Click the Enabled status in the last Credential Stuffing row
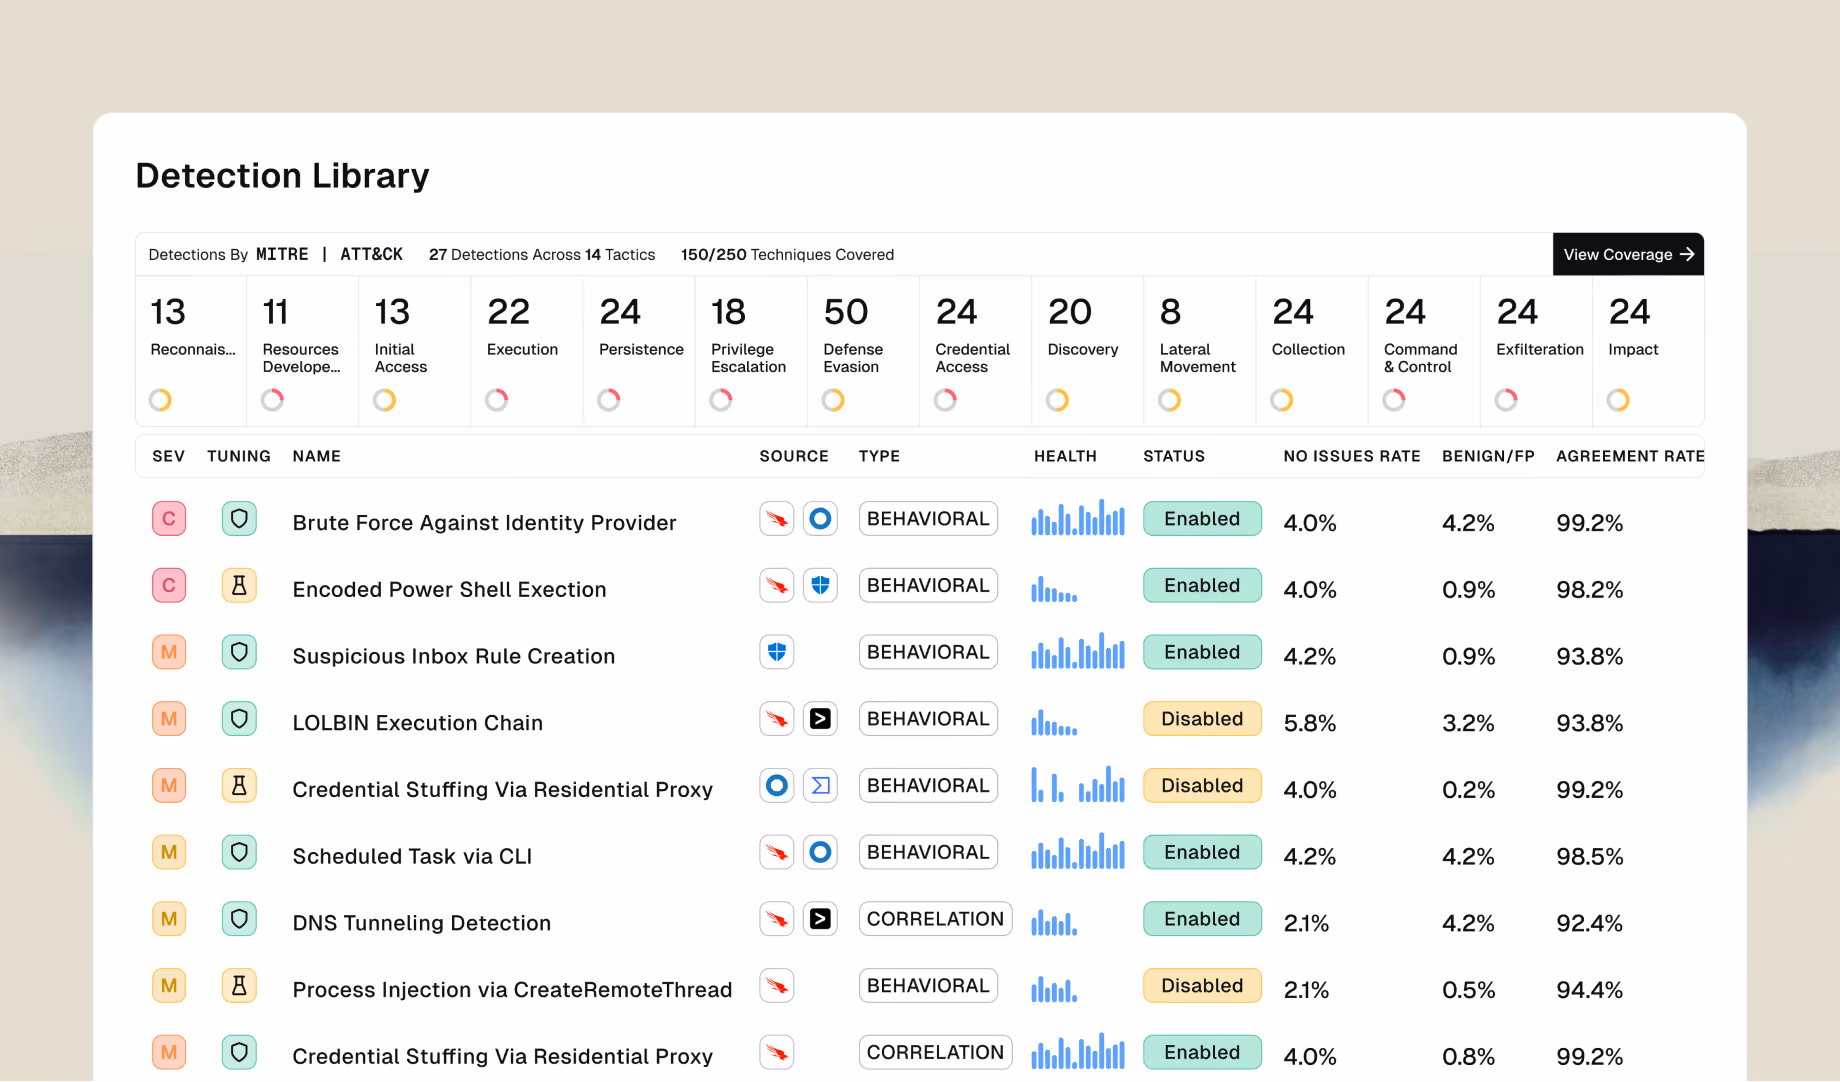1840x1082 pixels. pyautogui.click(x=1202, y=1052)
